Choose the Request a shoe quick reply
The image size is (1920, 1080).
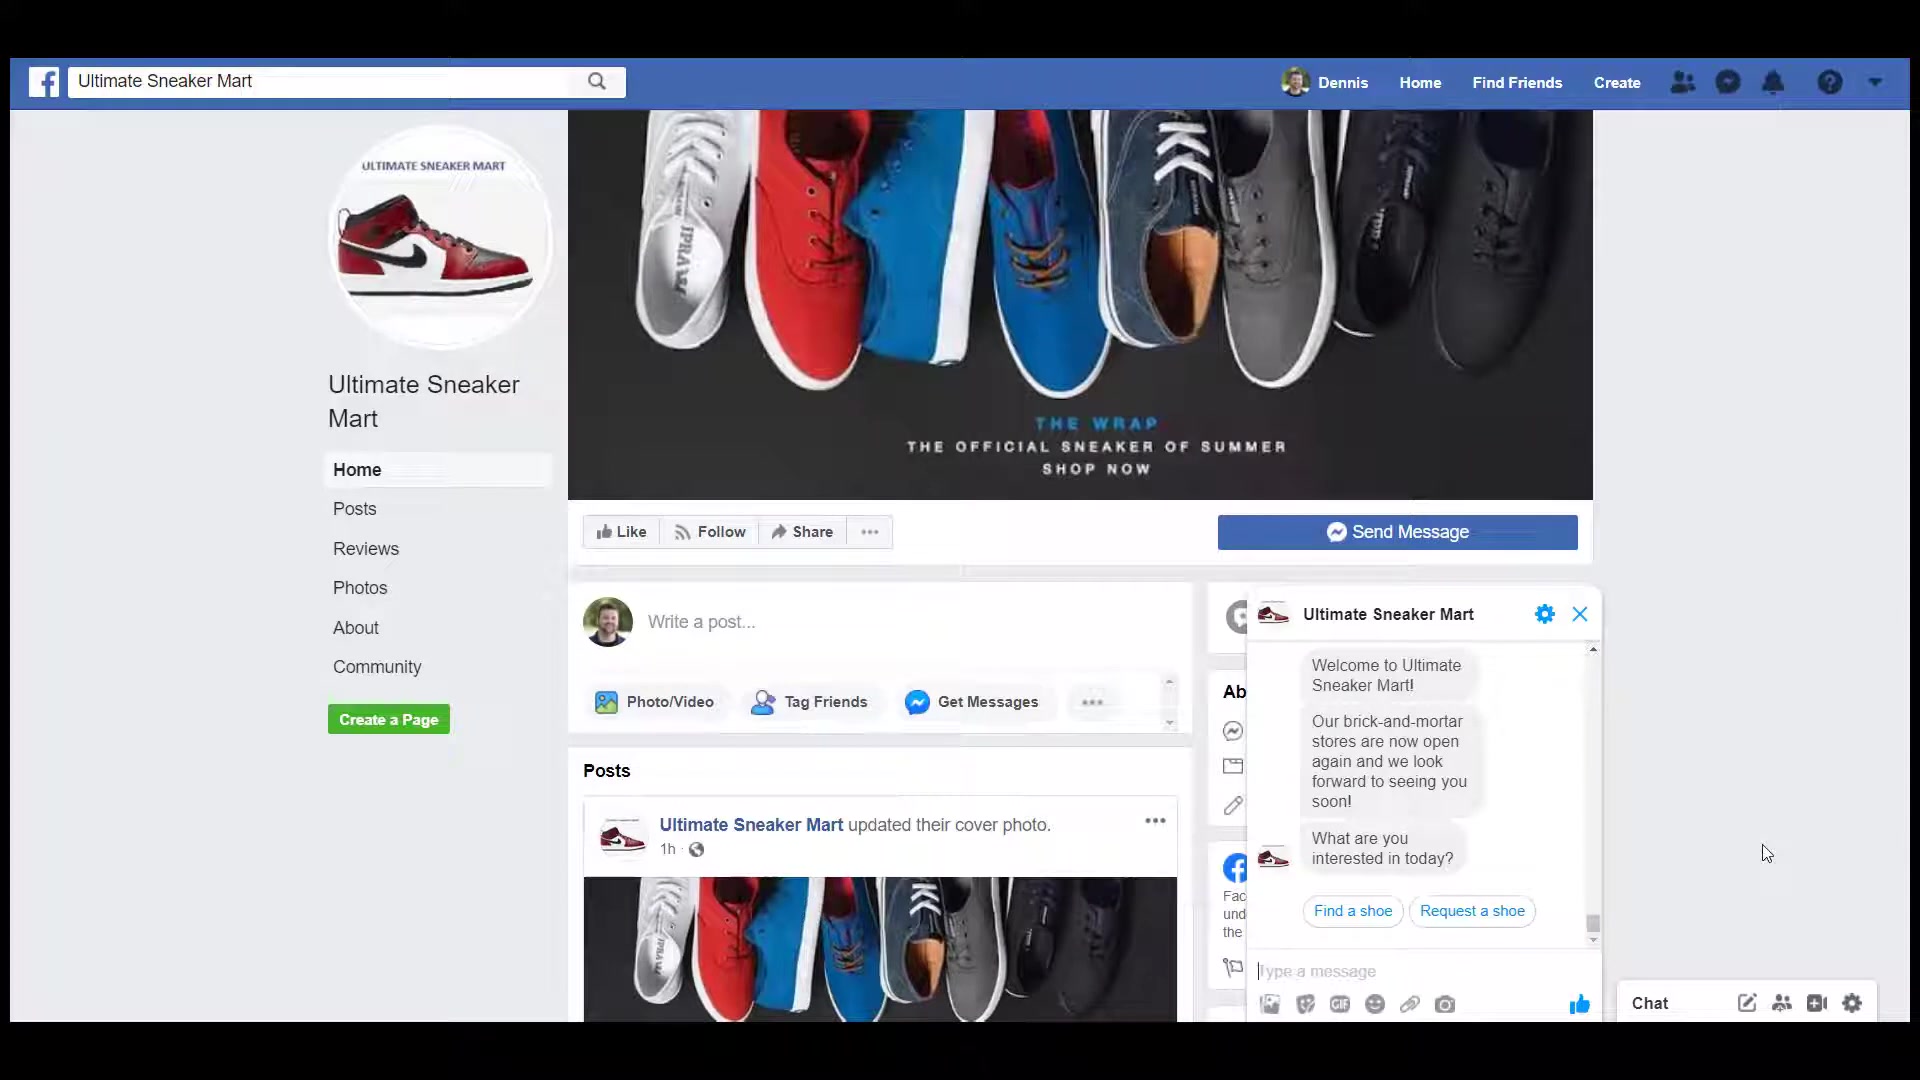[1472, 911]
